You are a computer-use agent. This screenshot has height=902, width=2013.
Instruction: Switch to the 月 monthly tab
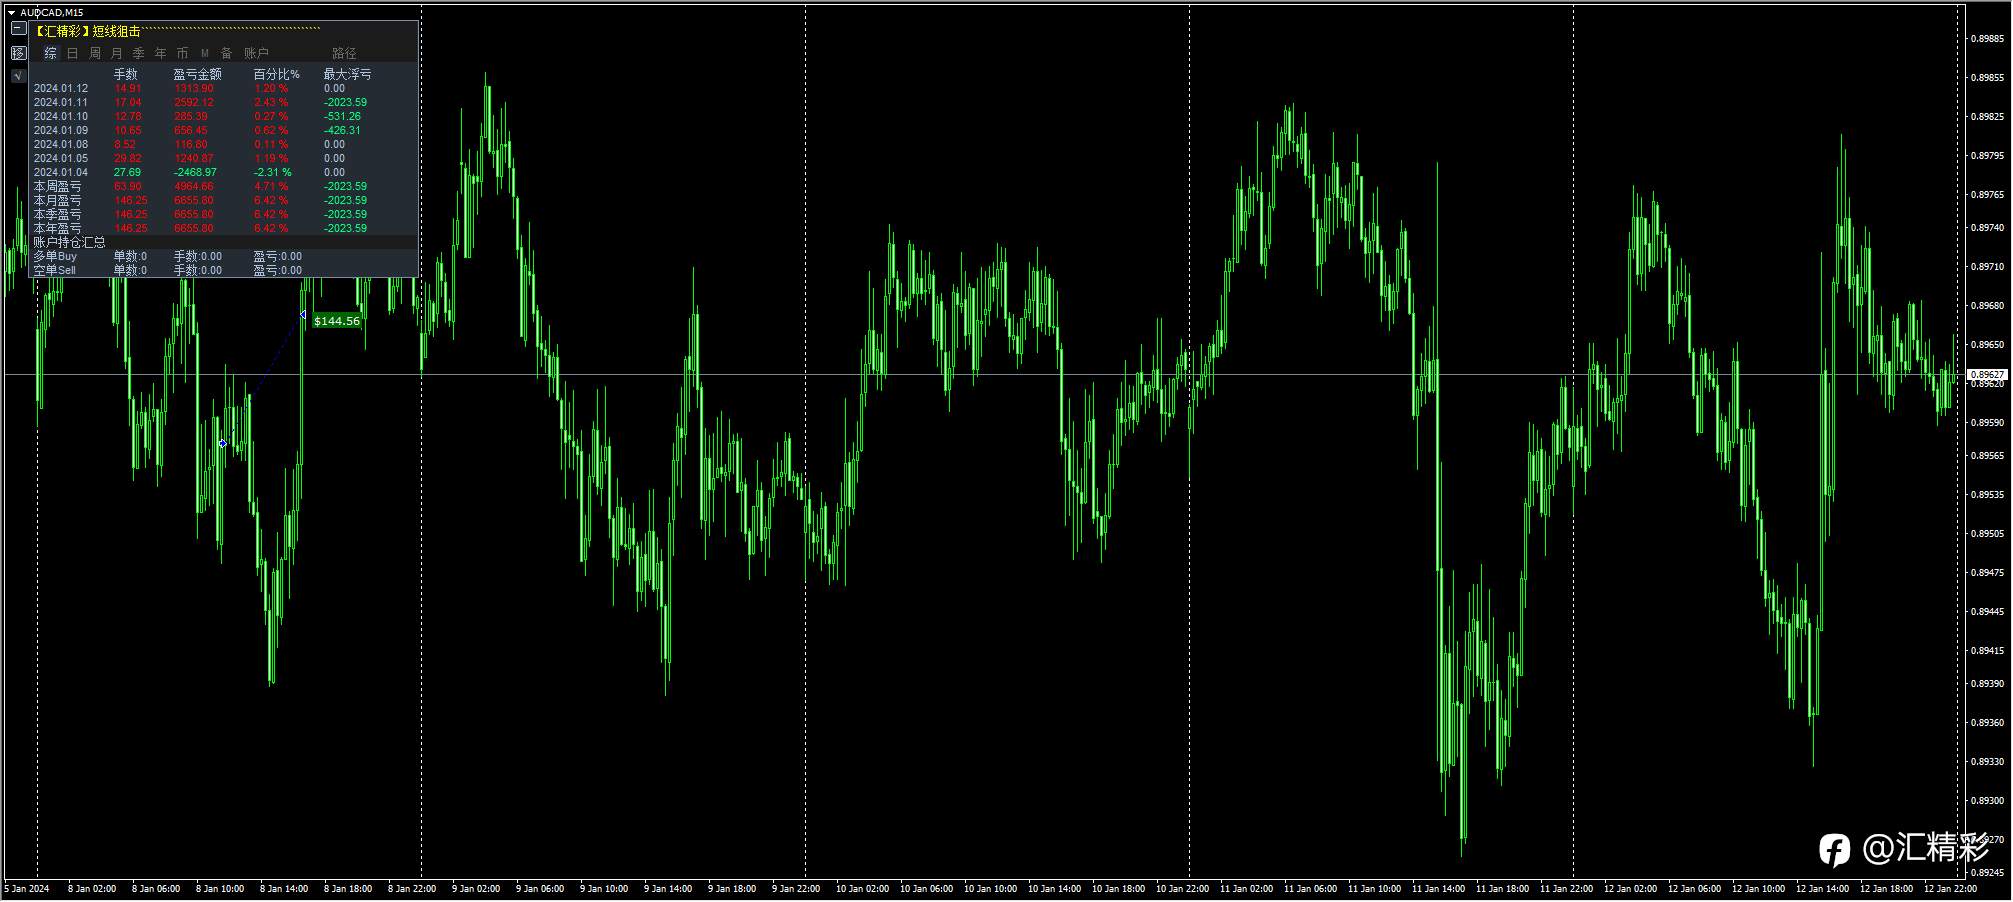coord(117,53)
